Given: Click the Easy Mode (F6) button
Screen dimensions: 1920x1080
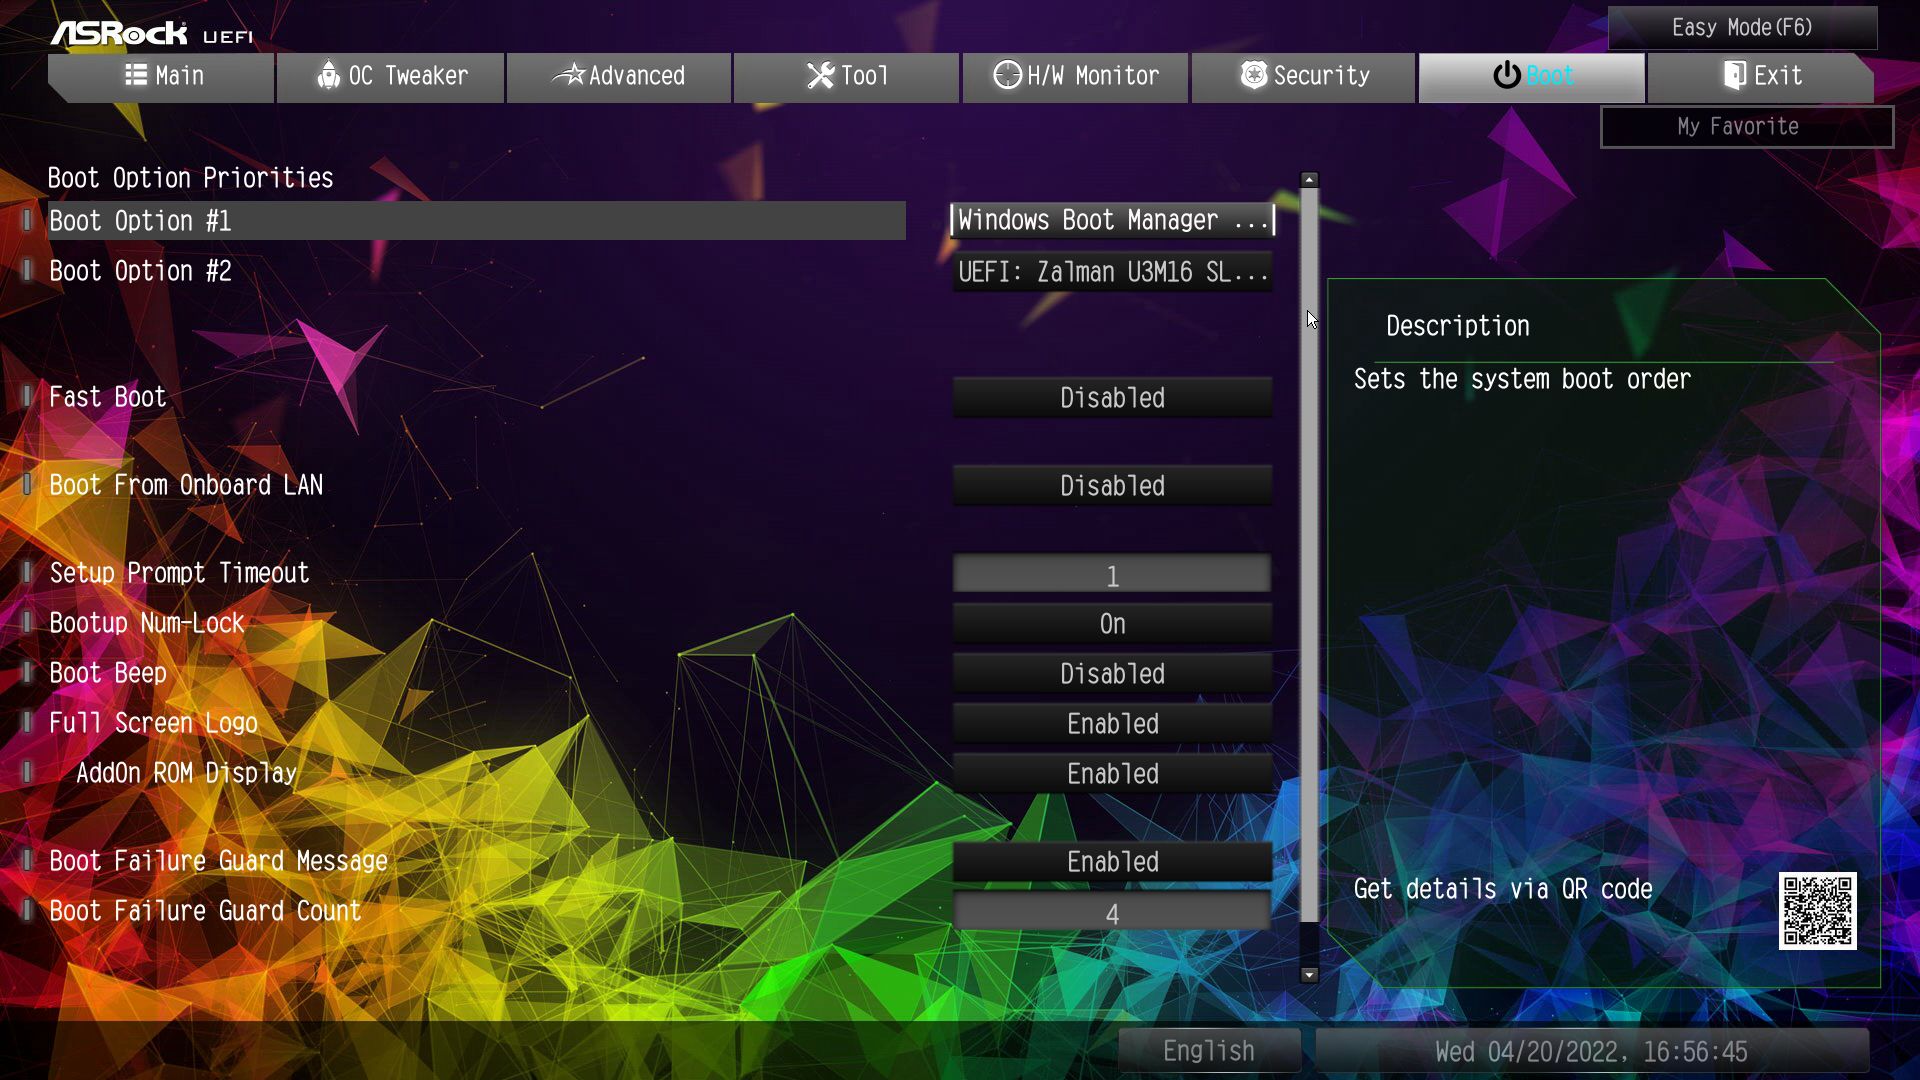Looking at the screenshot, I should pos(1742,27).
